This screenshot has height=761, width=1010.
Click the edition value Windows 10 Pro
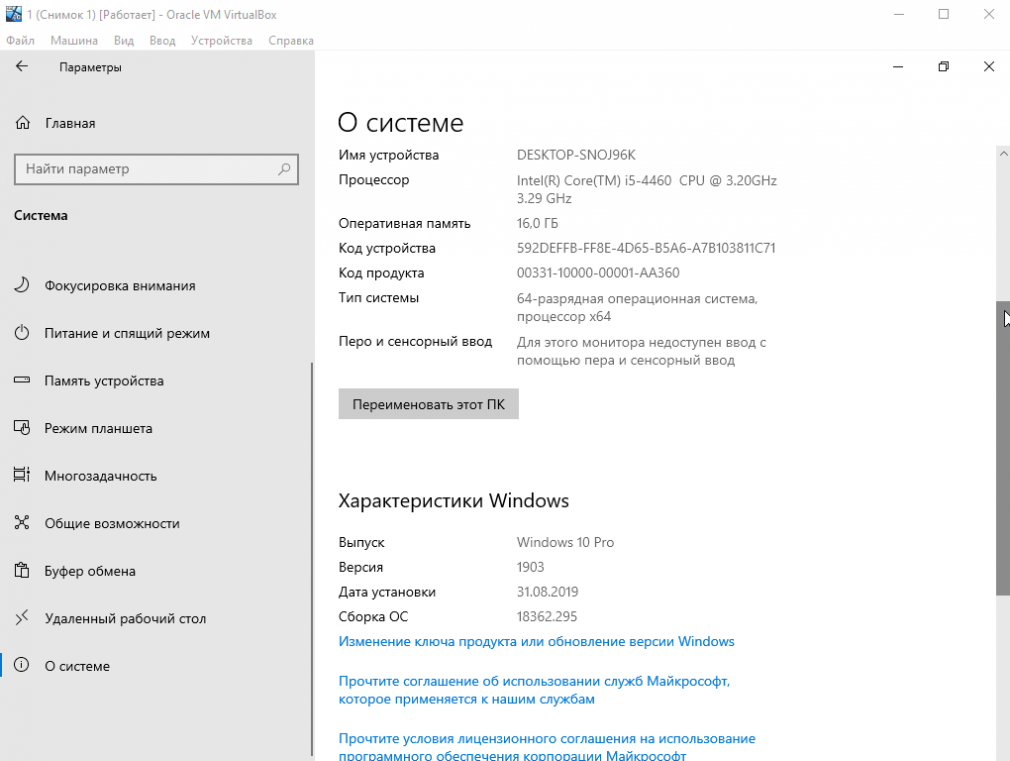tap(565, 542)
